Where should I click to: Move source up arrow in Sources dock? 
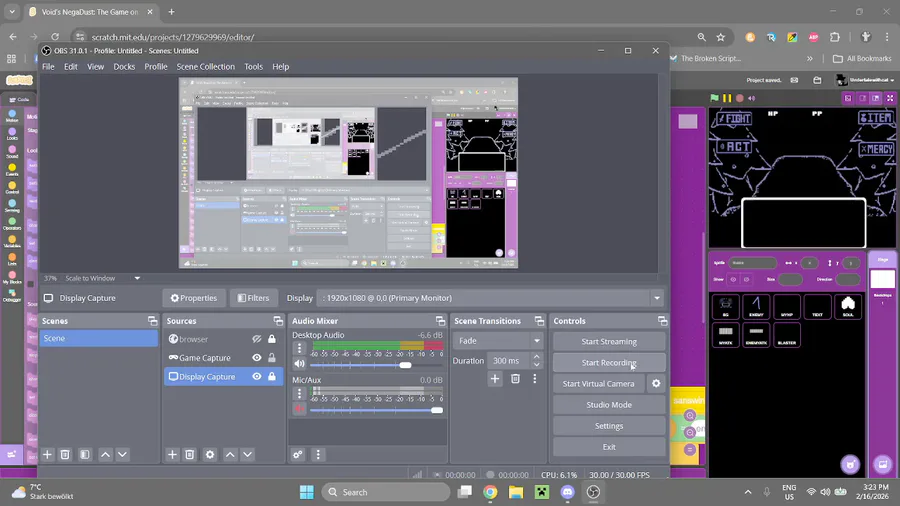[230, 454]
